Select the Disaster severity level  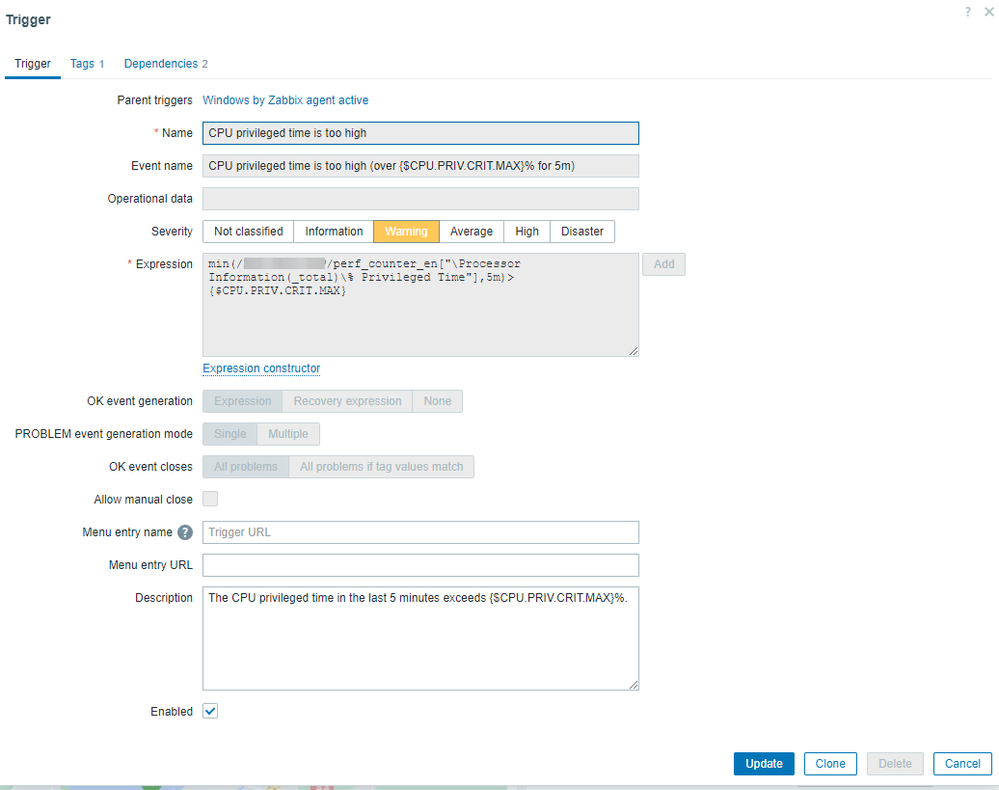[x=582, y=231]
